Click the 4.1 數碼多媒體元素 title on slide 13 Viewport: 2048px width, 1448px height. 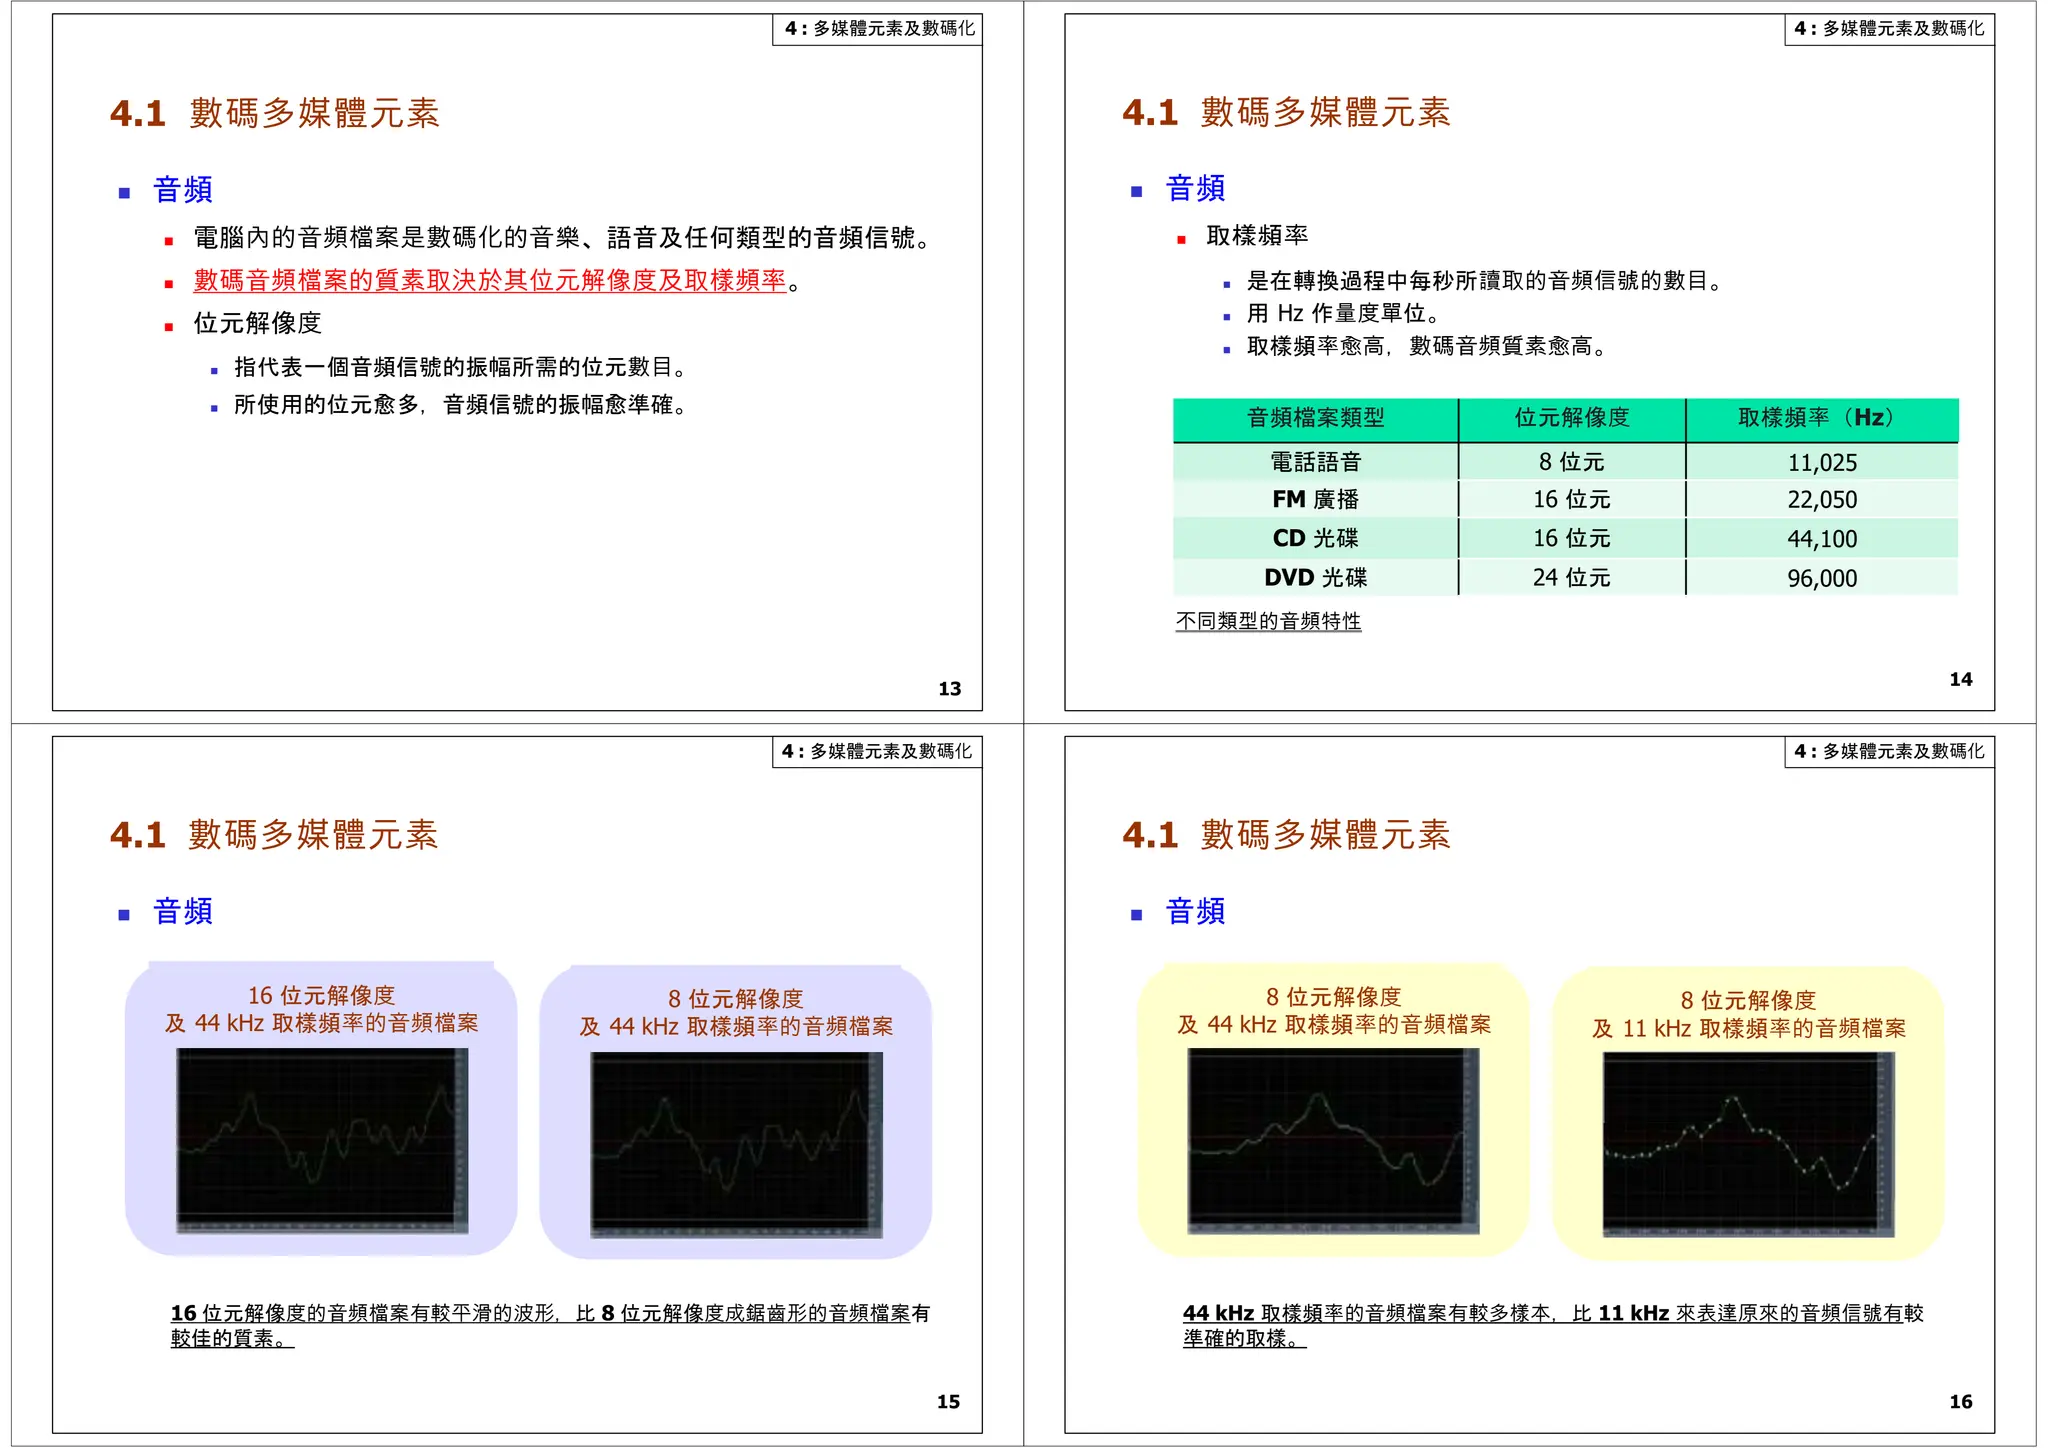point(275,113)
